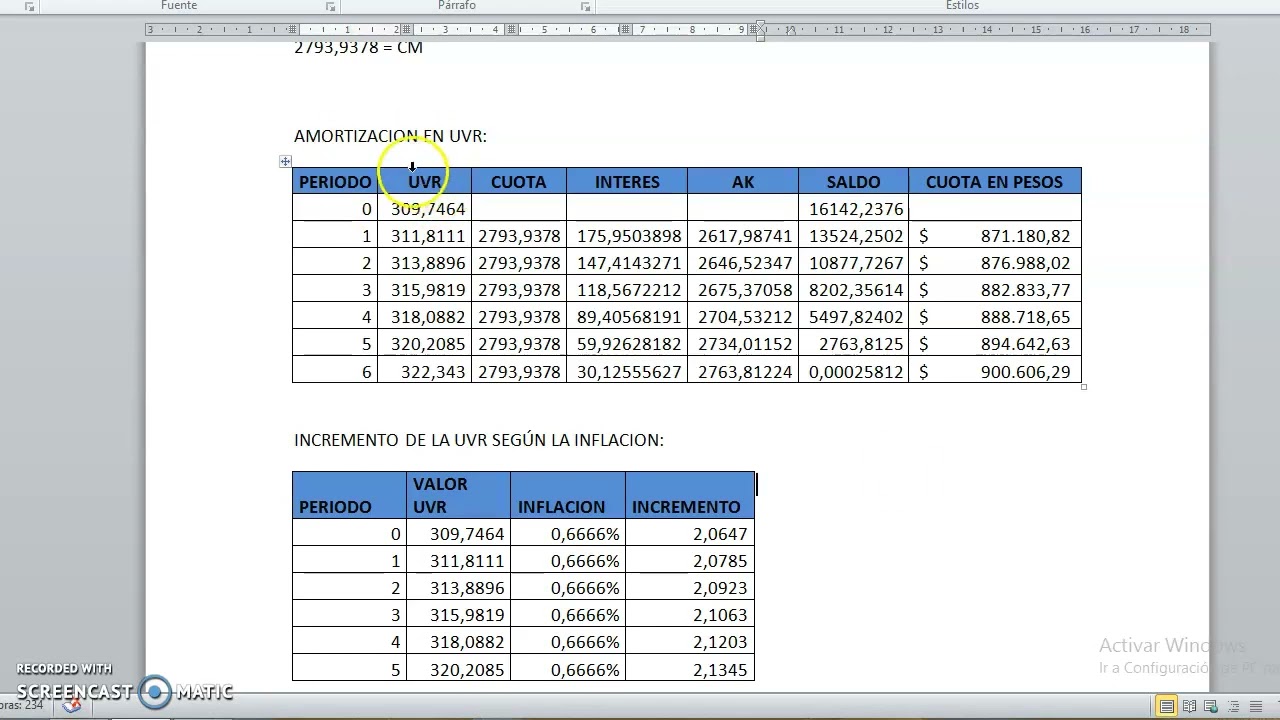Switch to Draft view

click(x=1258, y=707)
